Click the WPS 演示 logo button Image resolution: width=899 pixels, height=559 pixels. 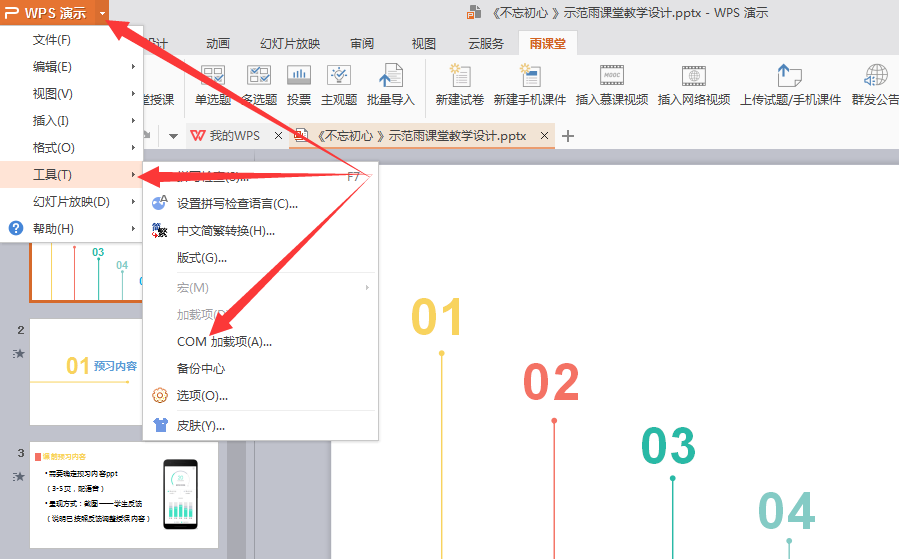[x=46, y=13]
